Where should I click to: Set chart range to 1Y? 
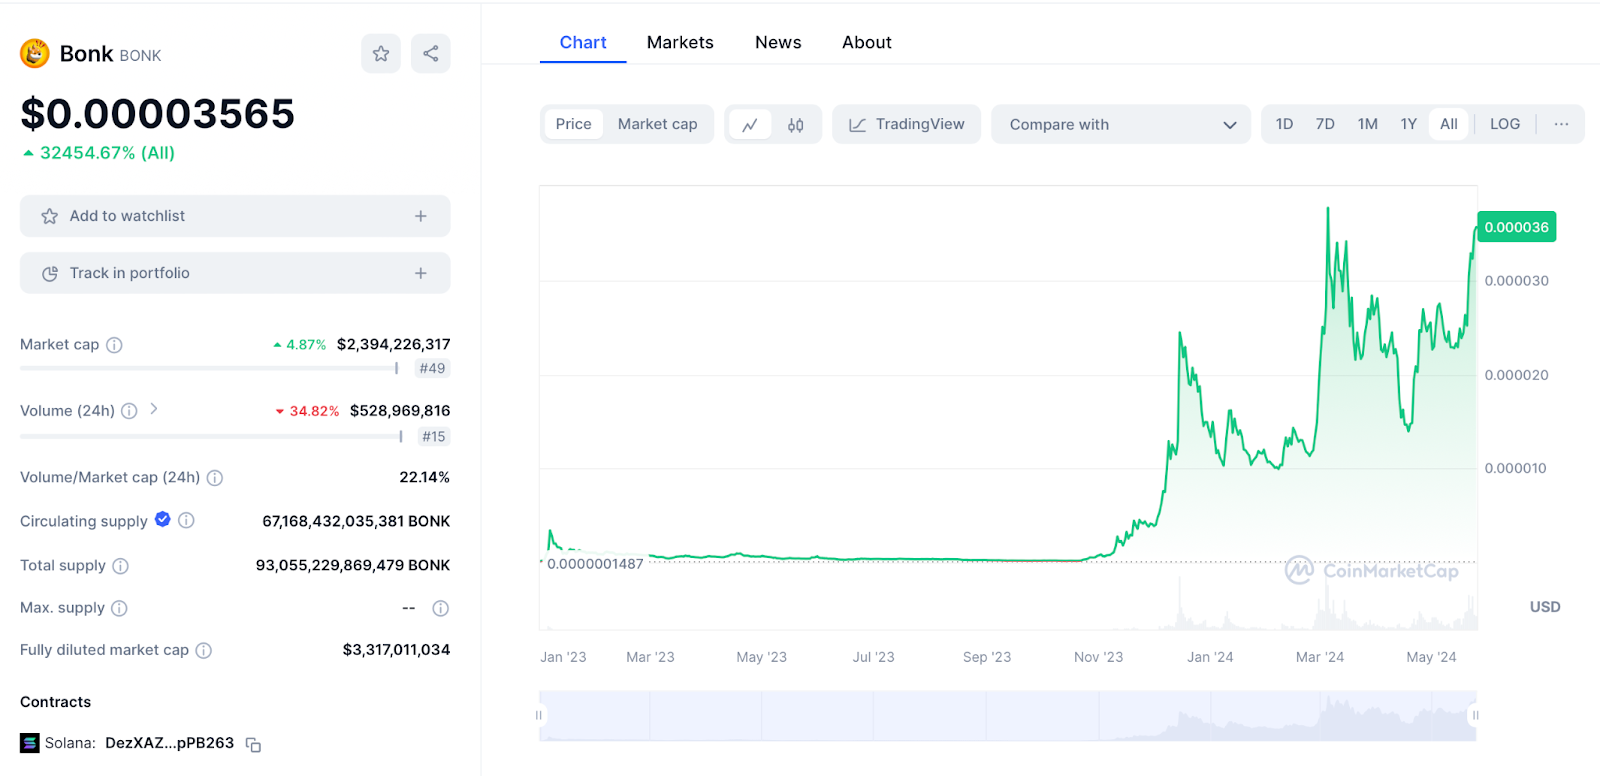coord(1409,124)
